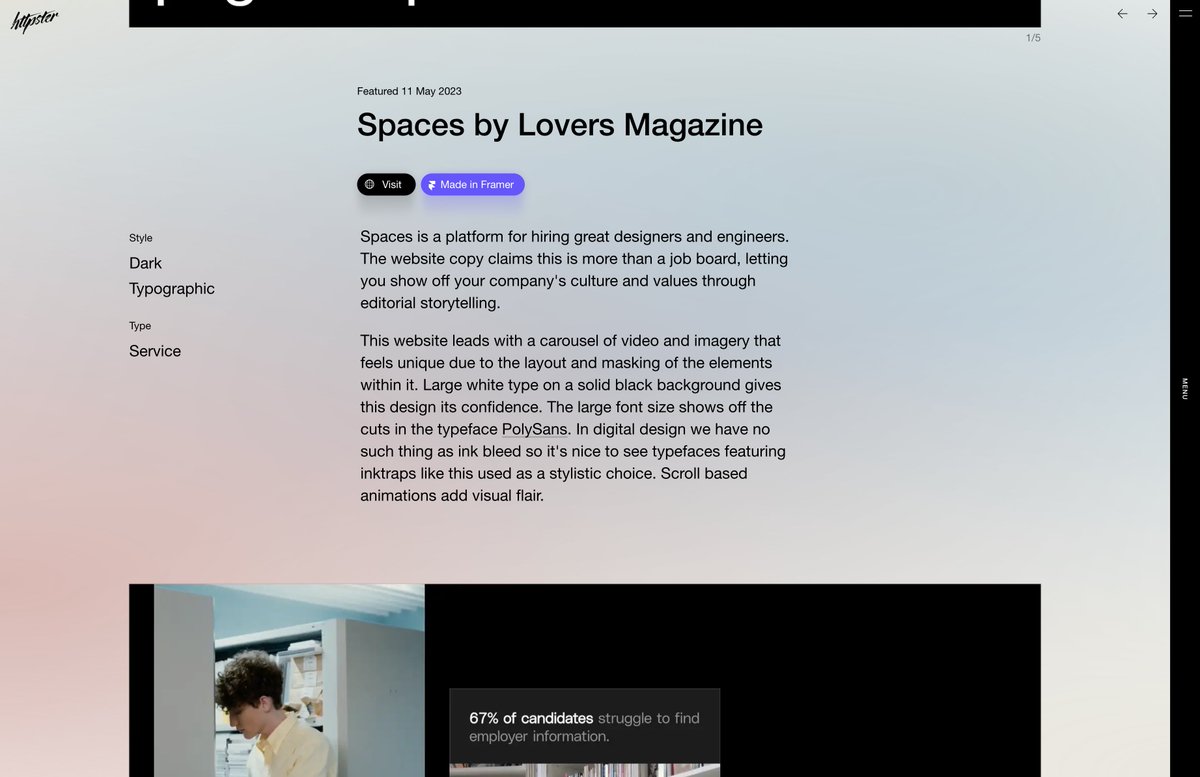Click the 1/5 slide counter

[x=1033, y=38]
